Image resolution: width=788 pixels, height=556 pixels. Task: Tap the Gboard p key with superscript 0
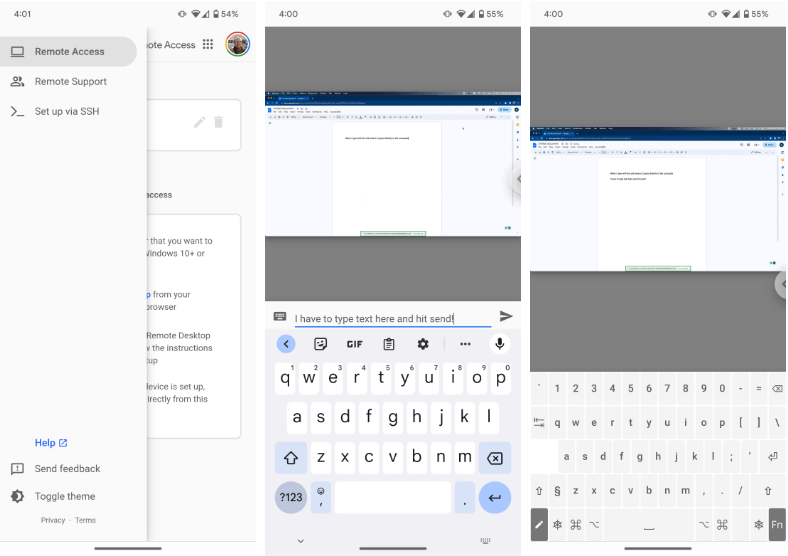click(501, 378)
